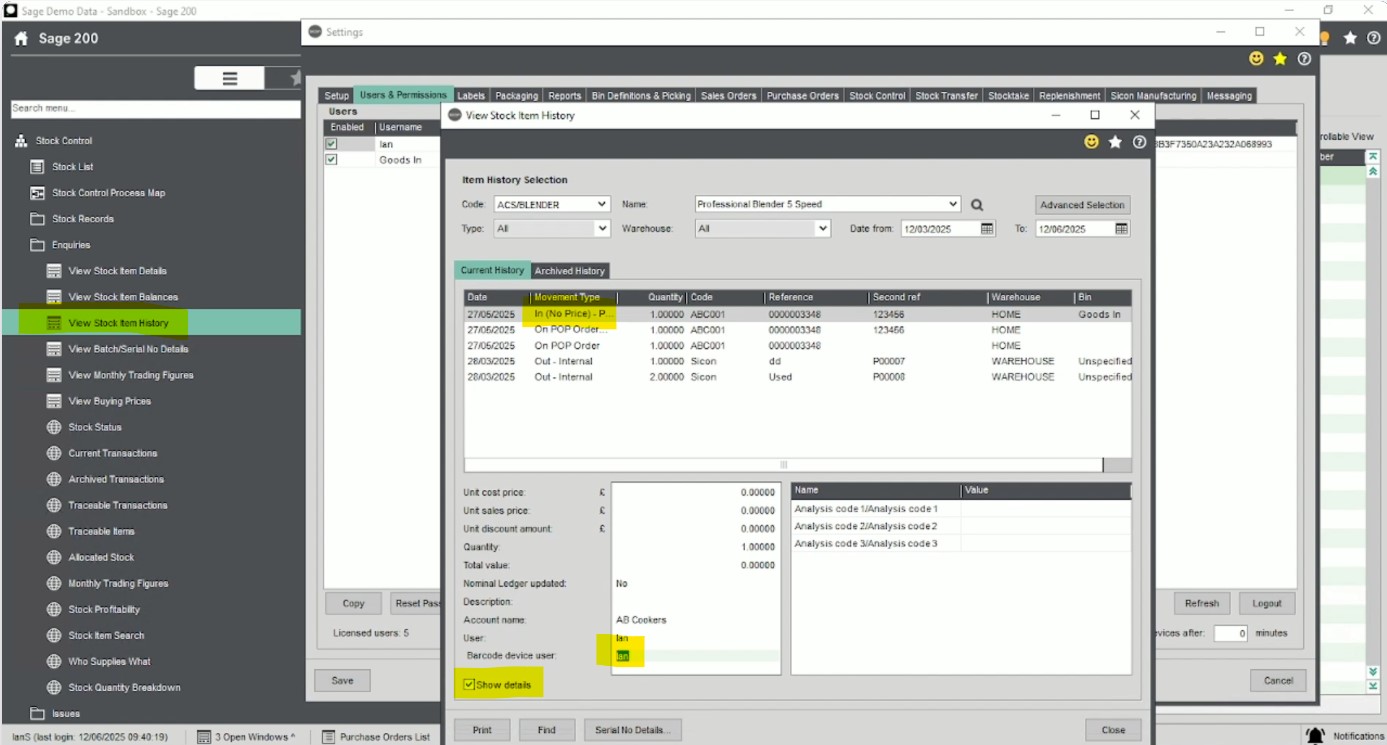The width and height of the screenshot is (1387, 745).
Task: Click the Serial No Details button
Action: click(633, 730)
